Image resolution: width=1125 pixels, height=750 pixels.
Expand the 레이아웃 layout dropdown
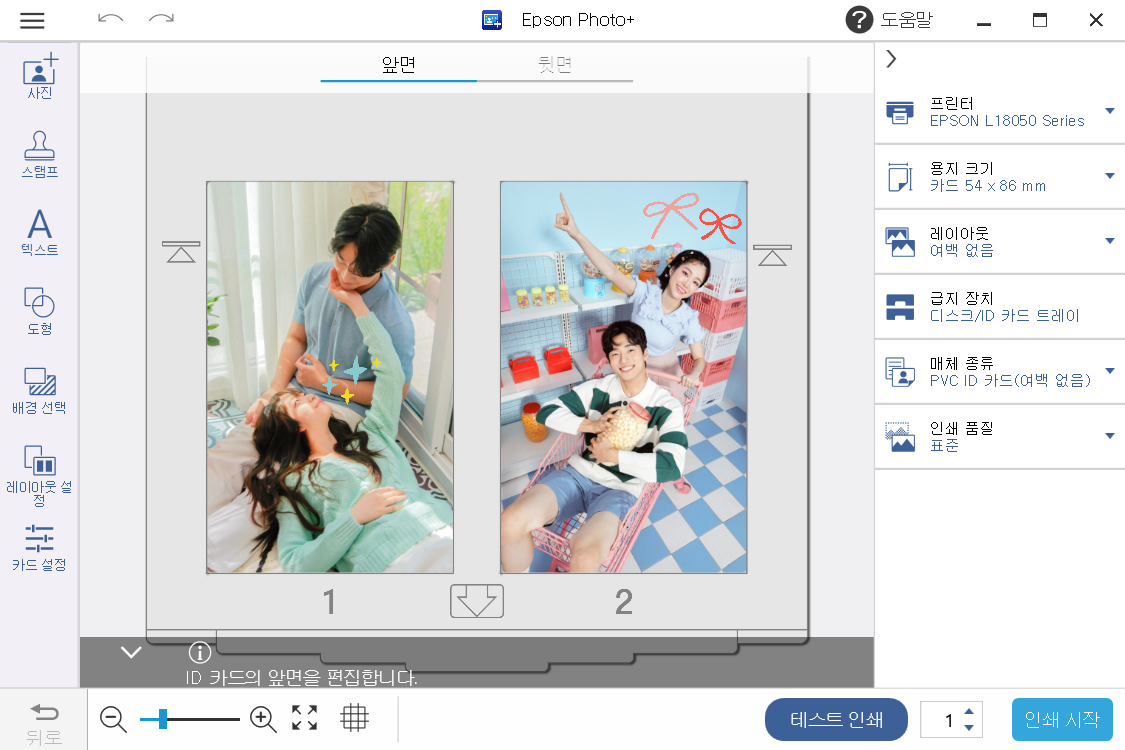(x=1110, y=241)
